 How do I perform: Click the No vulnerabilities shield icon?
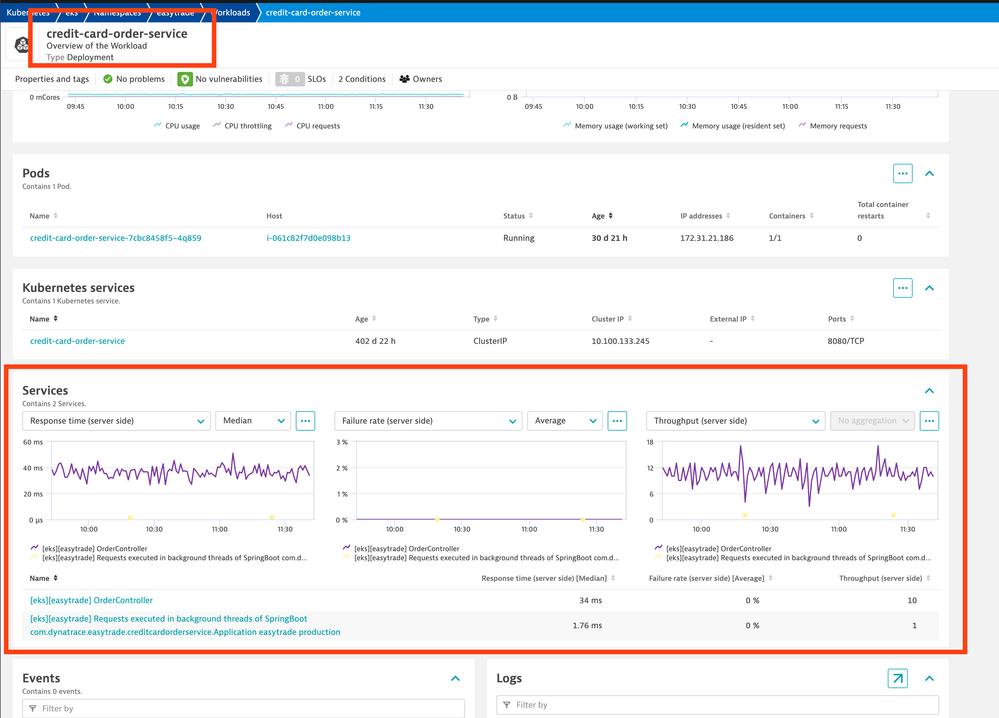[x=185, y=79]
